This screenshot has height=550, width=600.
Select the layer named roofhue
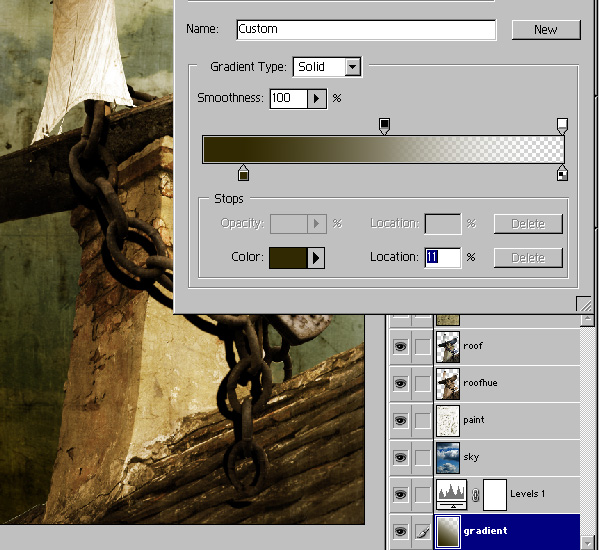480,383
